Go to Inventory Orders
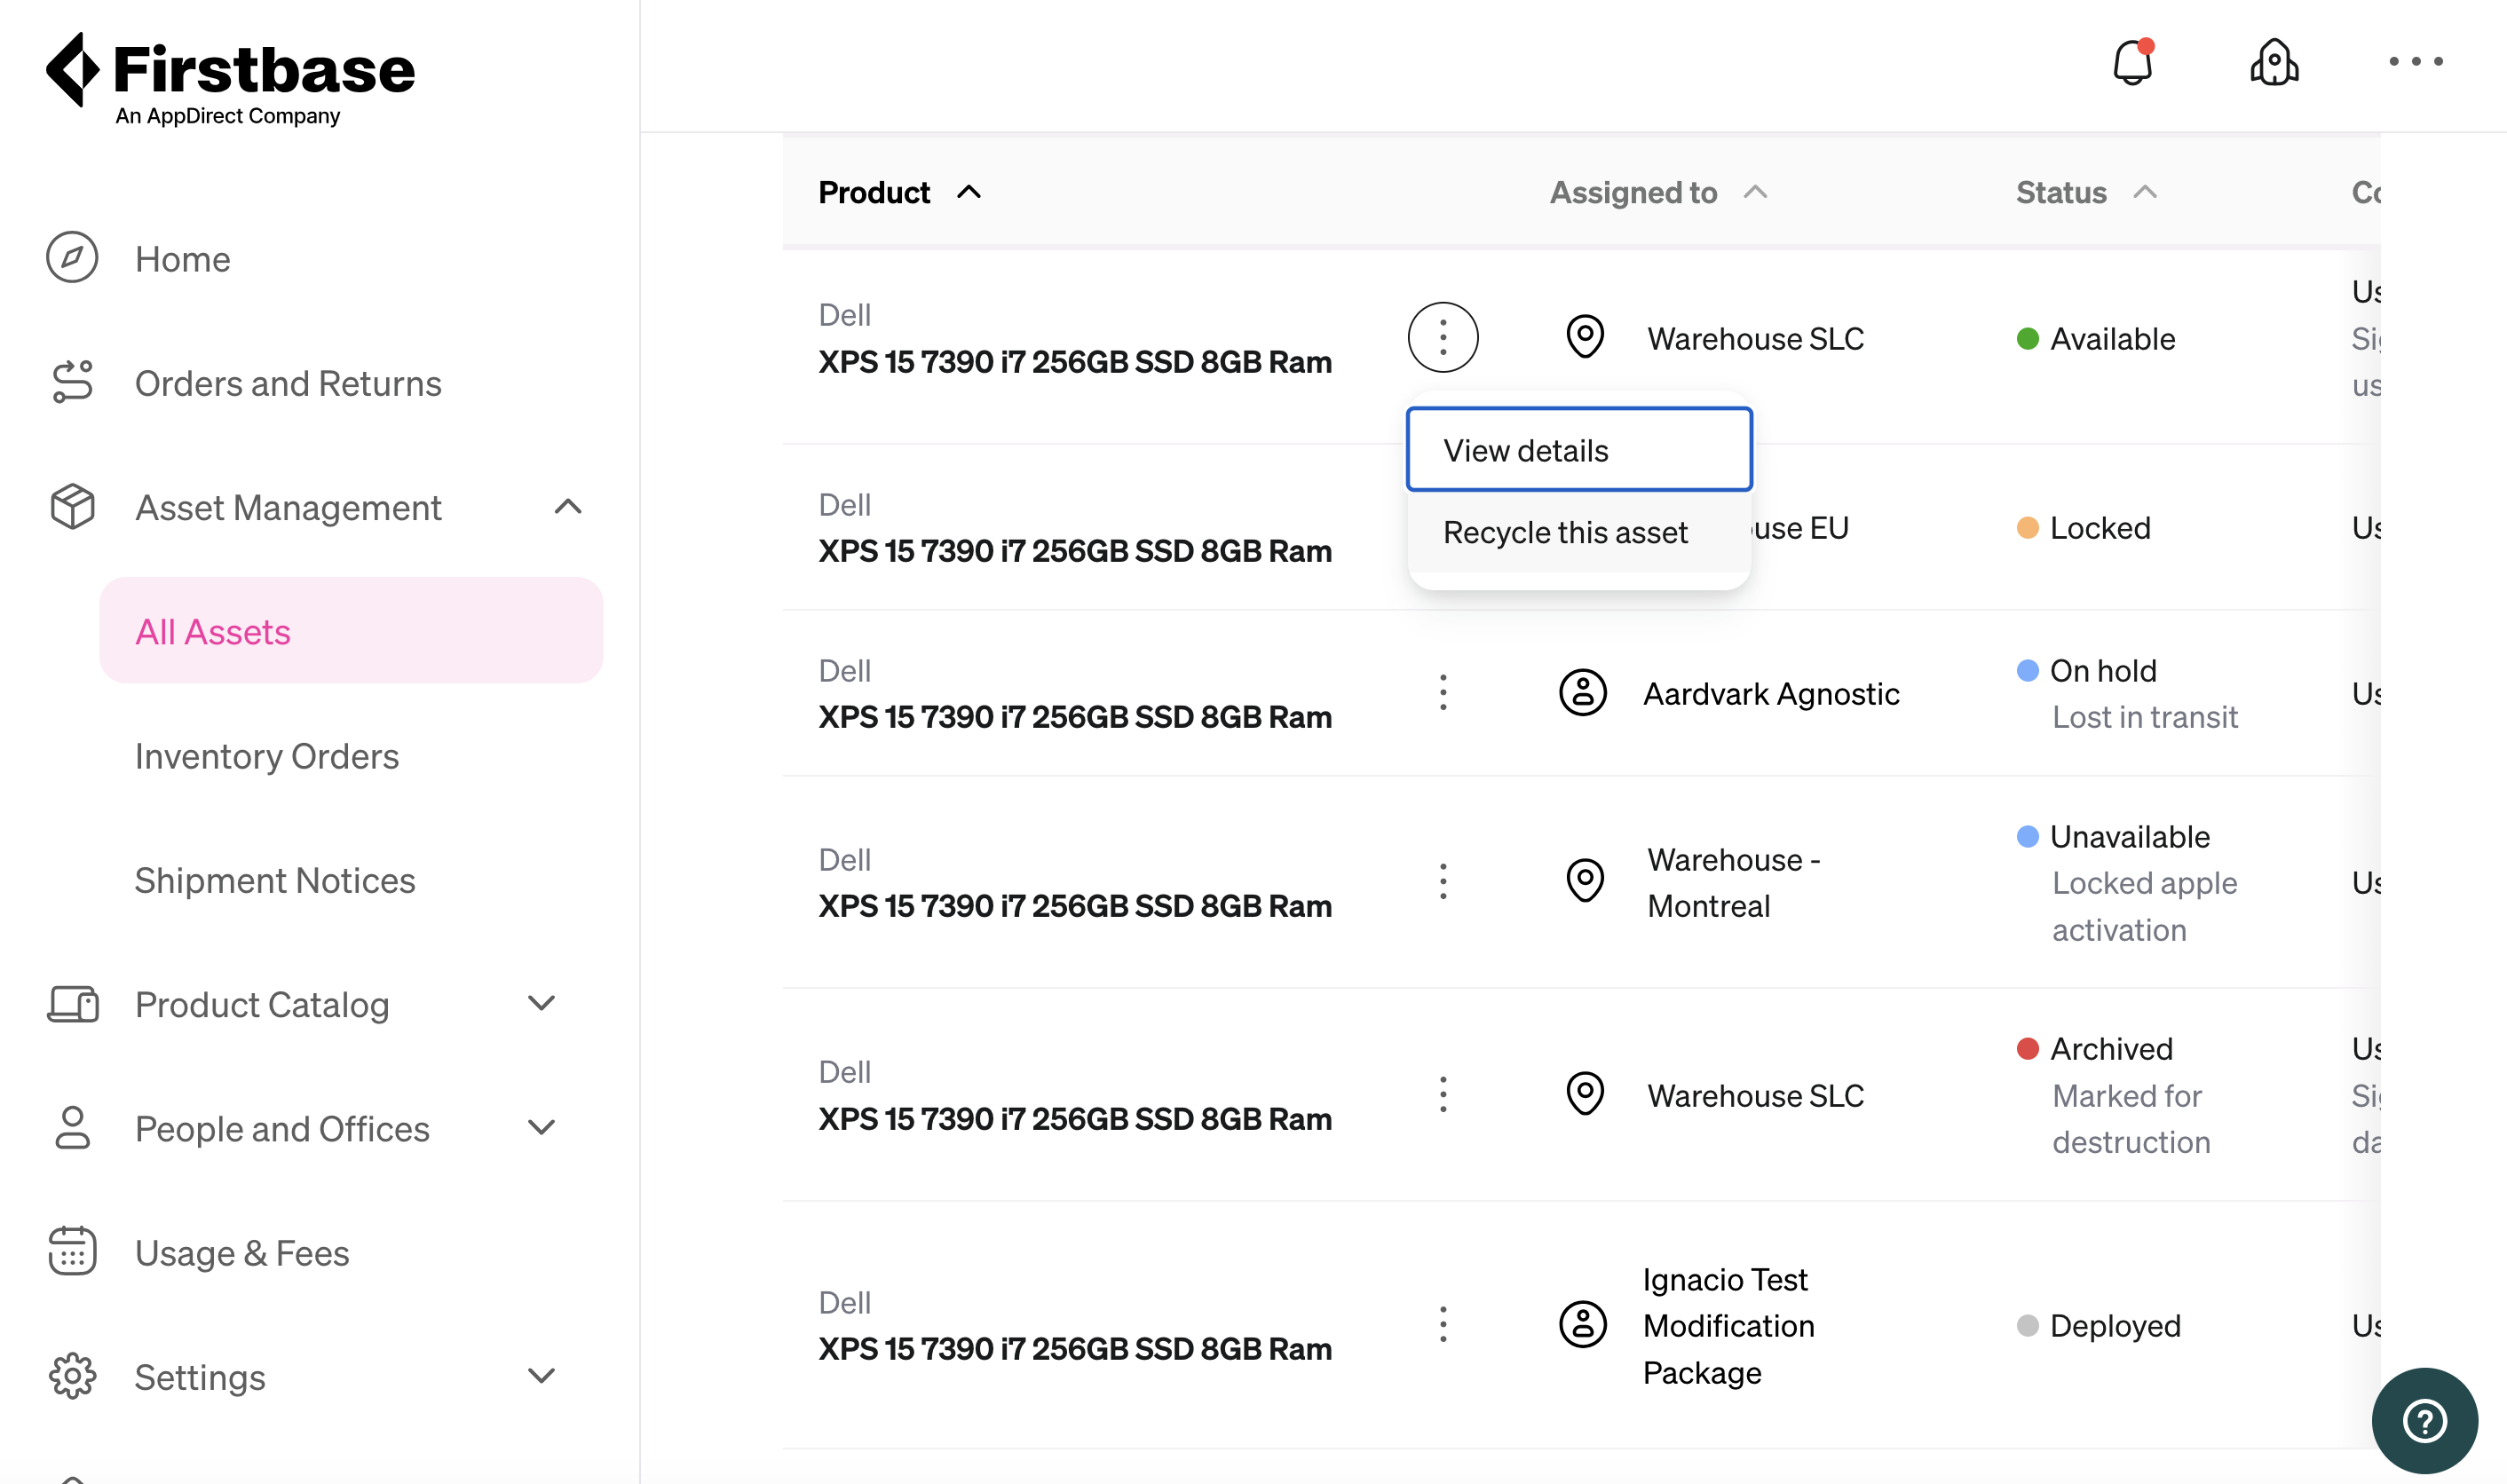This screenshot has width=2507, height=1484. 266,756
